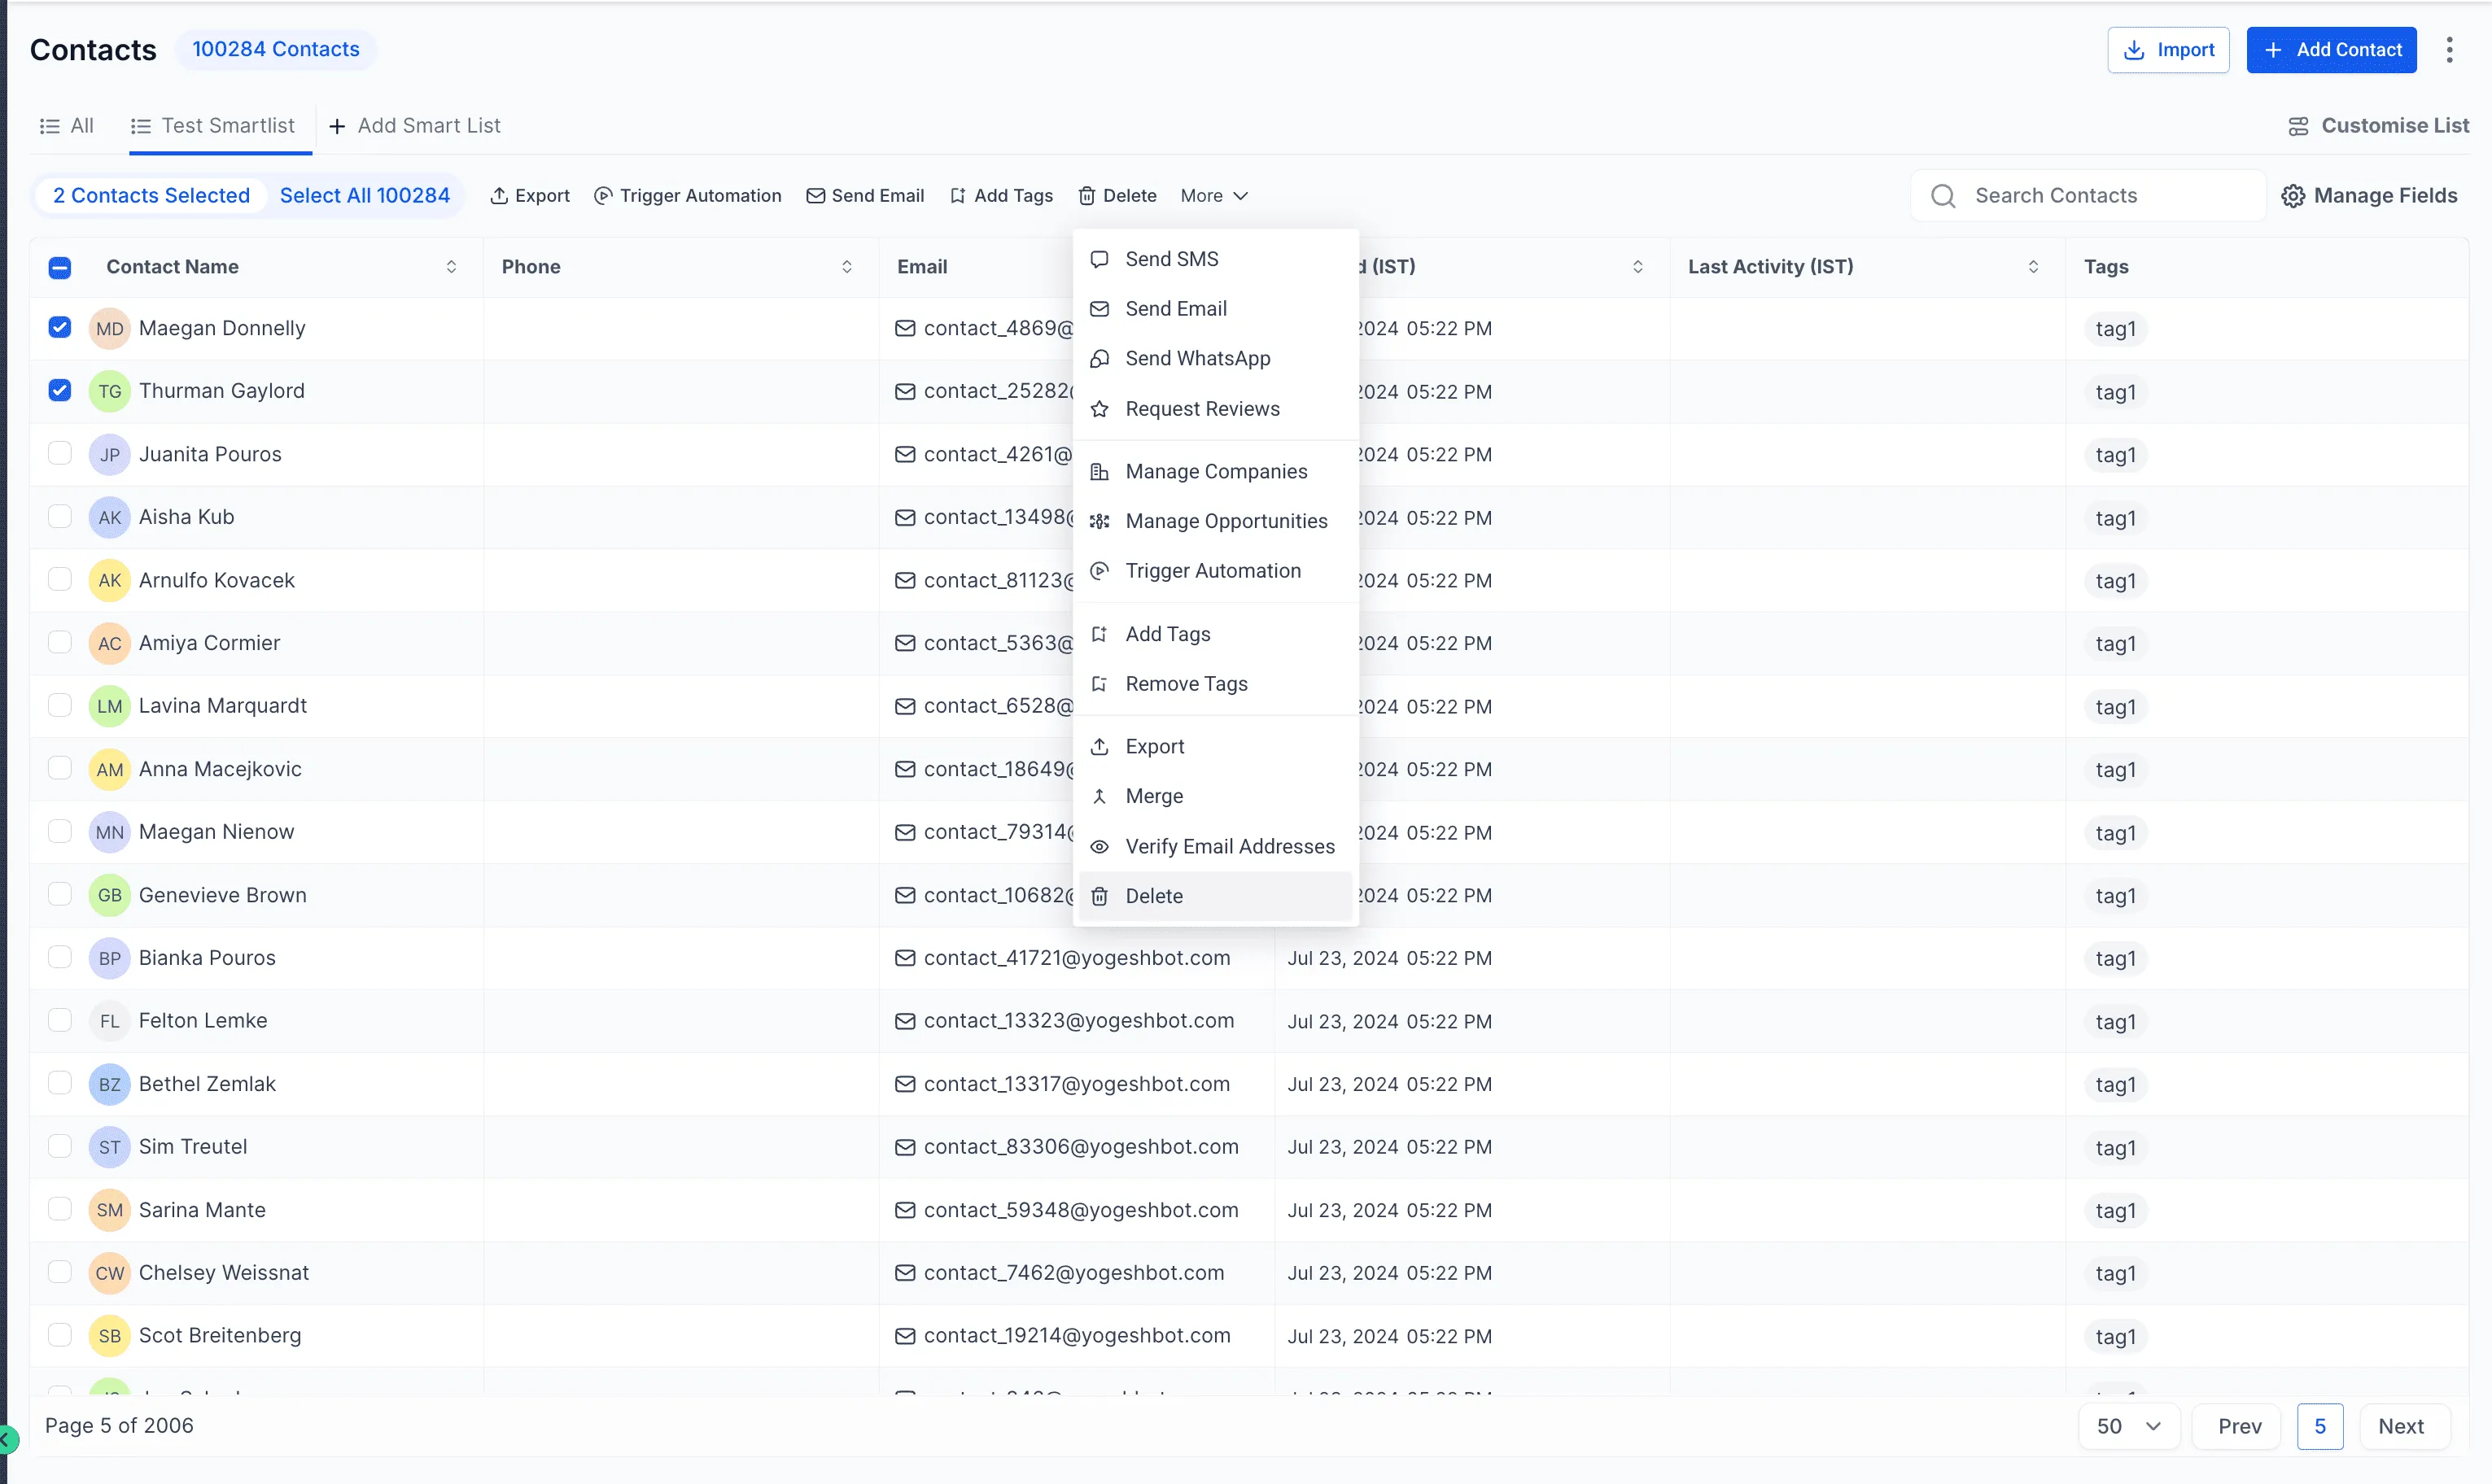Image resolution: width=2492 pixels, height=1484 pixels.
Task: Click Verify Email Addresses in the menu
Action: click(x=1229, y=845)
